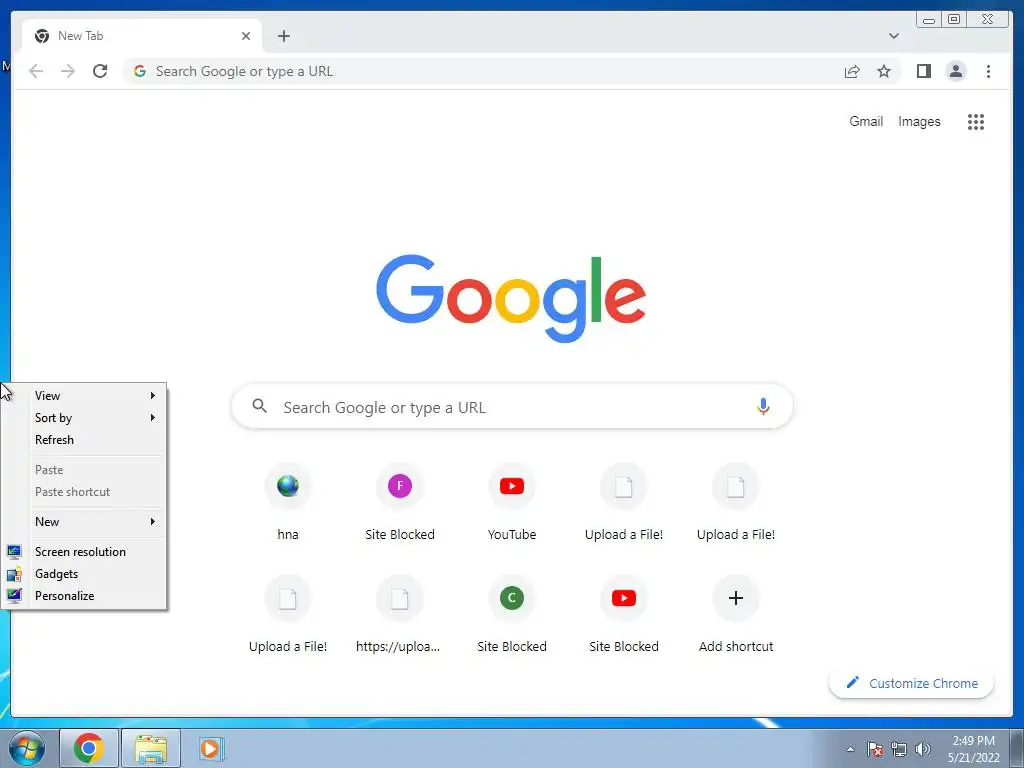Launch Windows Media Player from taskbar

212,748
